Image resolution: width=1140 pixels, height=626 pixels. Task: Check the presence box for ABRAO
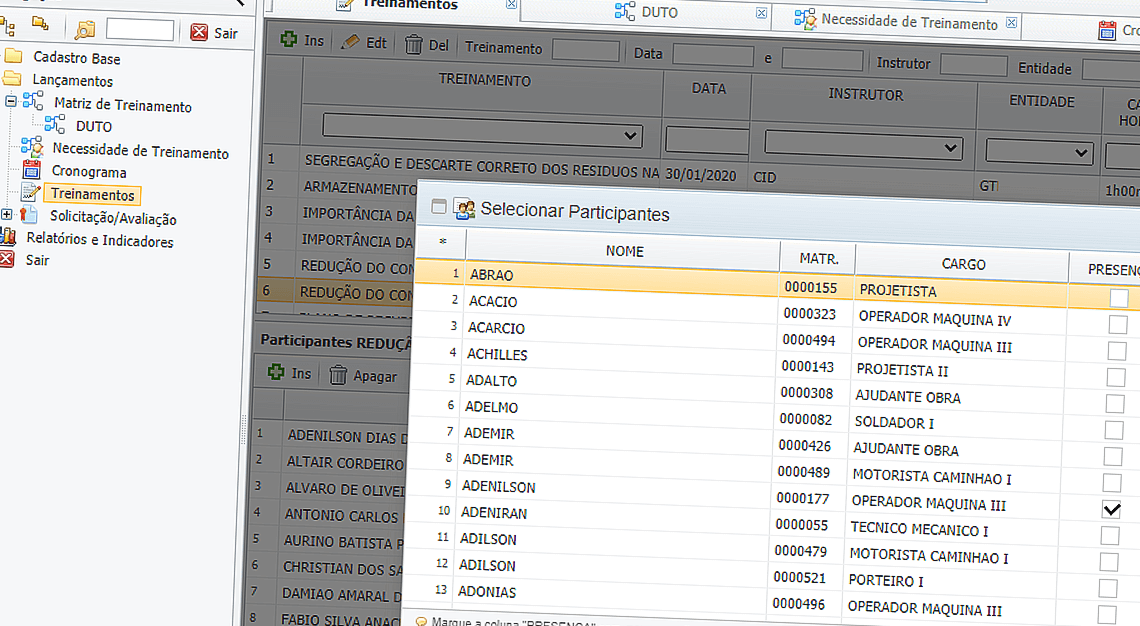tap(1118, 298)
